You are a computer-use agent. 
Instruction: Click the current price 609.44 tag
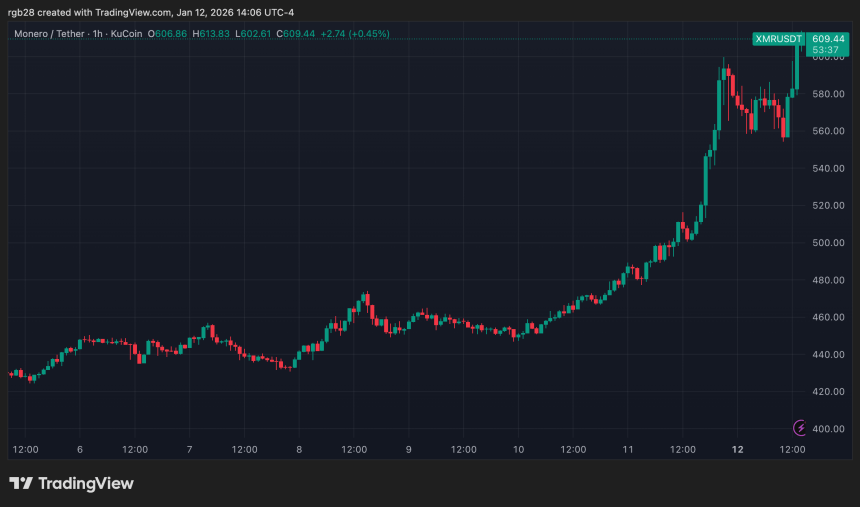(x=826, y=37)
